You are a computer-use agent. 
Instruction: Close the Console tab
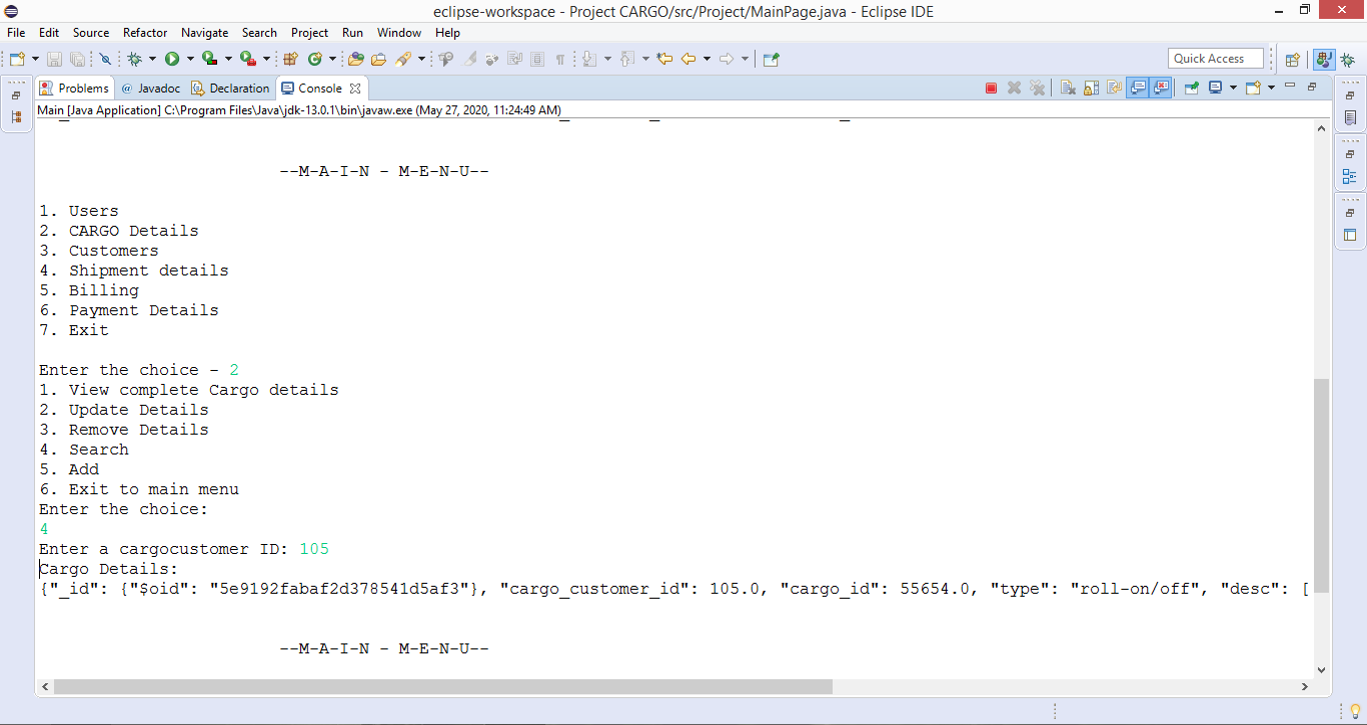click(x=355, y=88)
